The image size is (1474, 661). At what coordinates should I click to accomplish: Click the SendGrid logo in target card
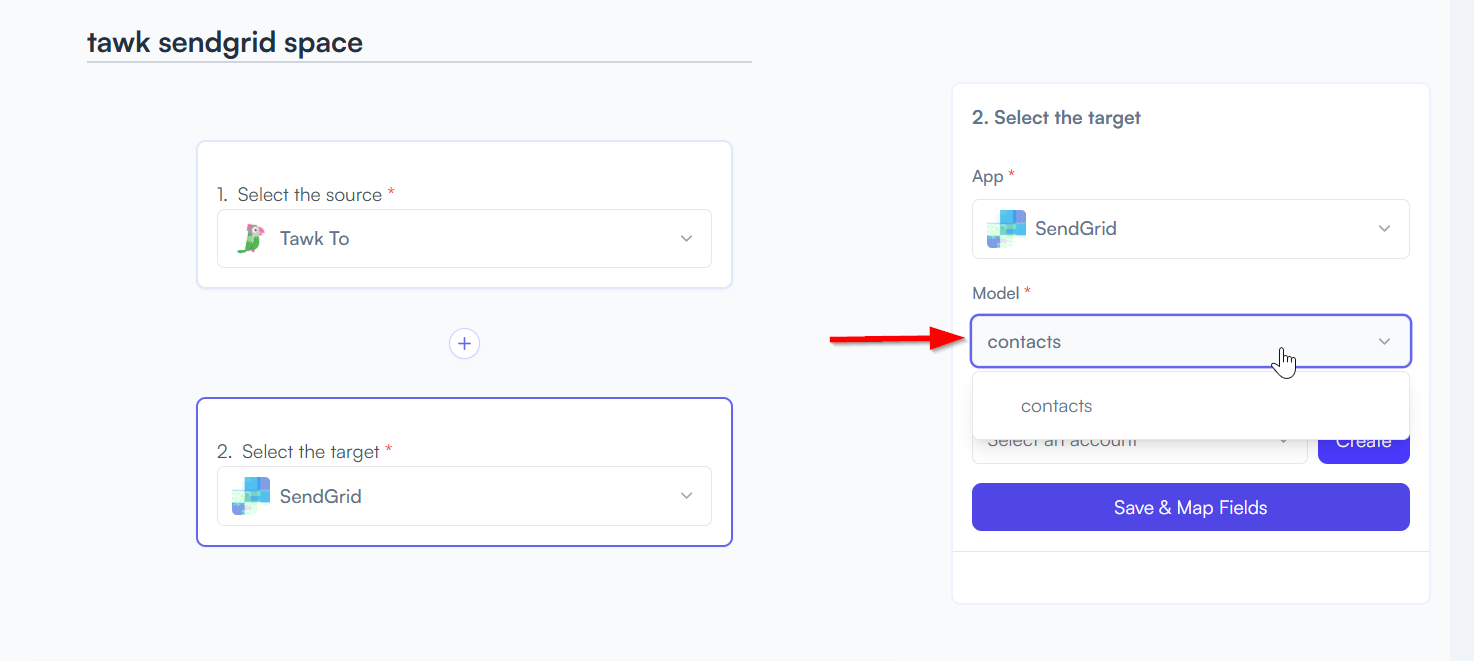pyautogui.click(x=251, y=496)
